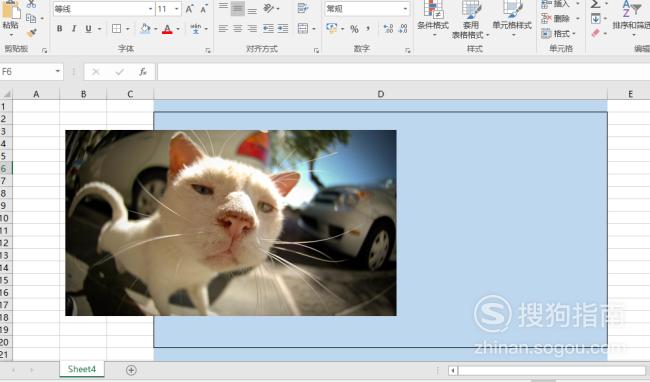Click the AutoSum sigma icon
The width and height of the screenshot is (650, 382).
click(x=595, y=5)
